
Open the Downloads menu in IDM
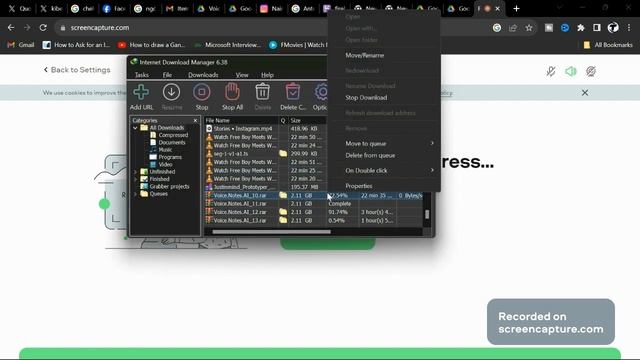[x=203, y=75]
